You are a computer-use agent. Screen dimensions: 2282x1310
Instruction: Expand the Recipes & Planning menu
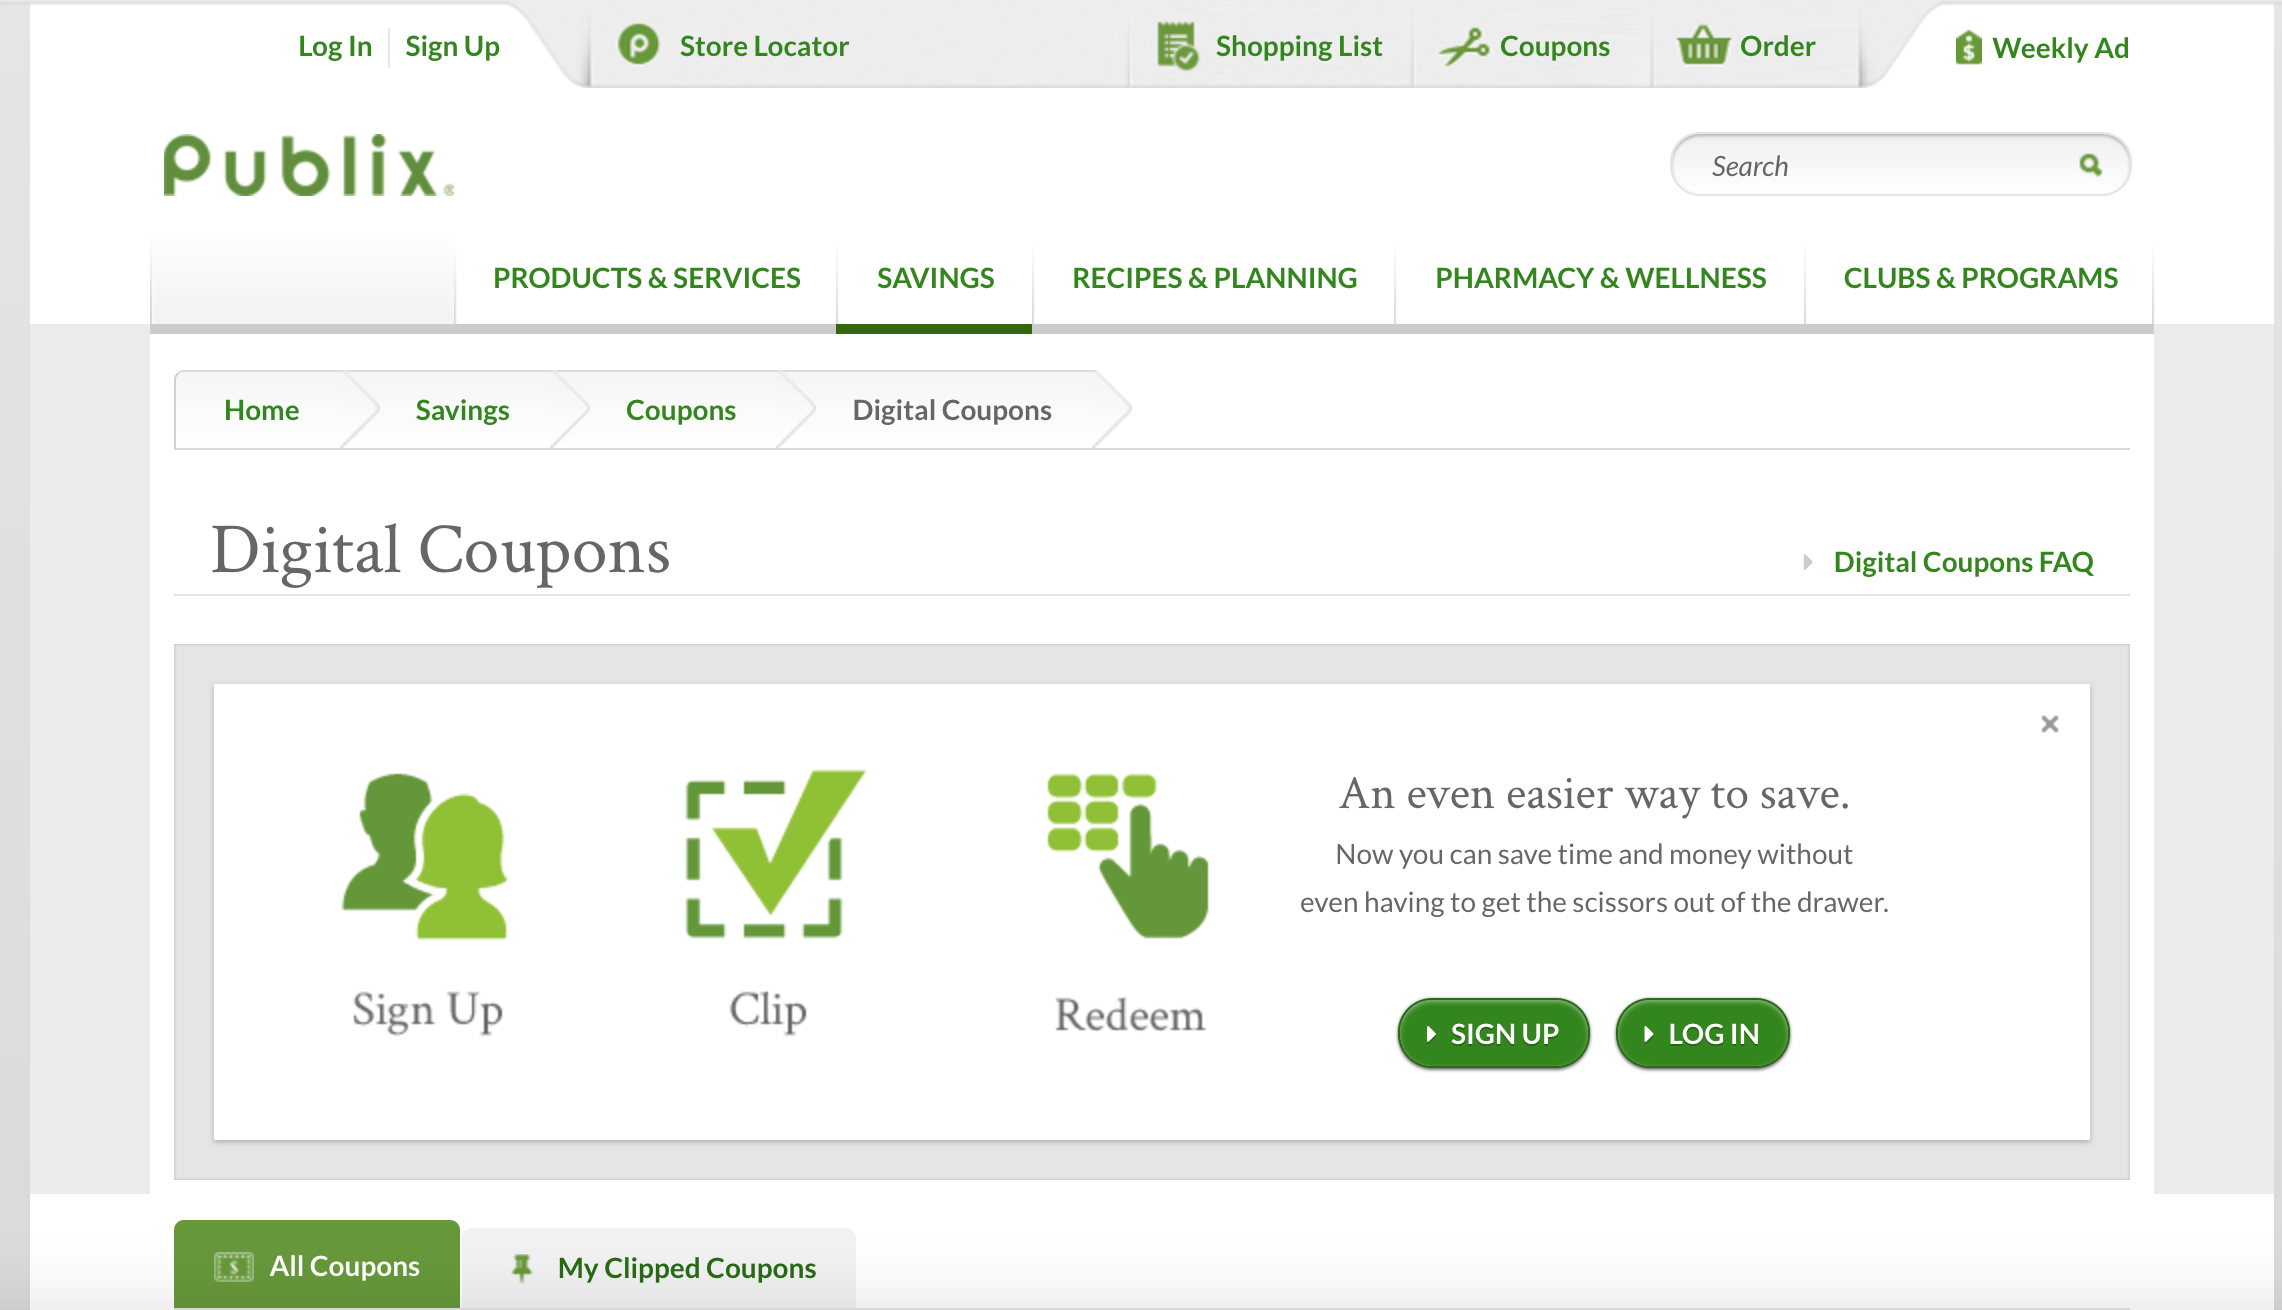(1214, 278)
